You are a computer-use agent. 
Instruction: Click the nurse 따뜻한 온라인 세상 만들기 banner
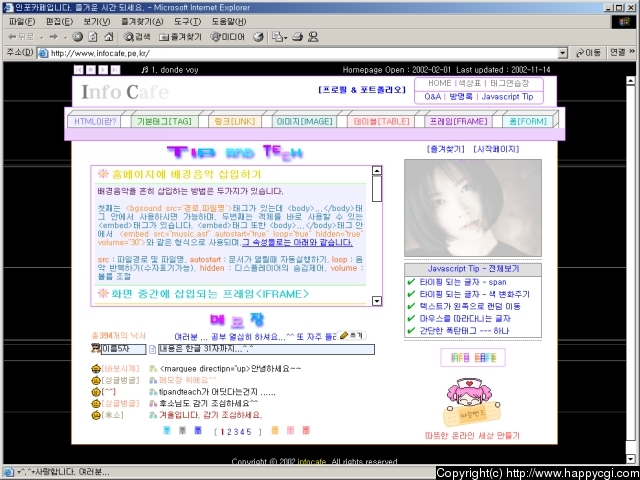coord(472,409)
